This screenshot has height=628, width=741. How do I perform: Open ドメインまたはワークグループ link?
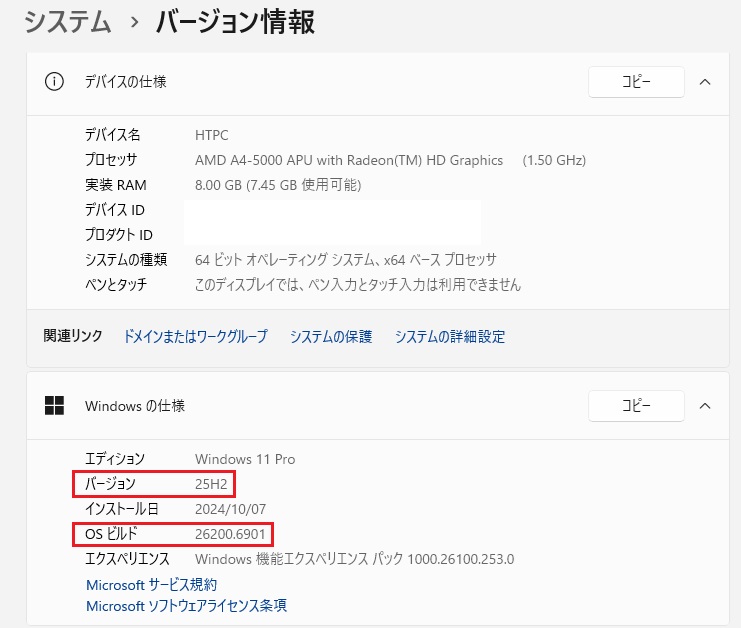[x=195, y=336]
